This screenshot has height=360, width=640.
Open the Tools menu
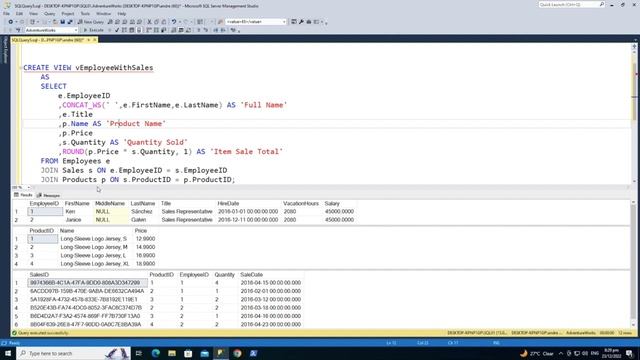(85, 13)
